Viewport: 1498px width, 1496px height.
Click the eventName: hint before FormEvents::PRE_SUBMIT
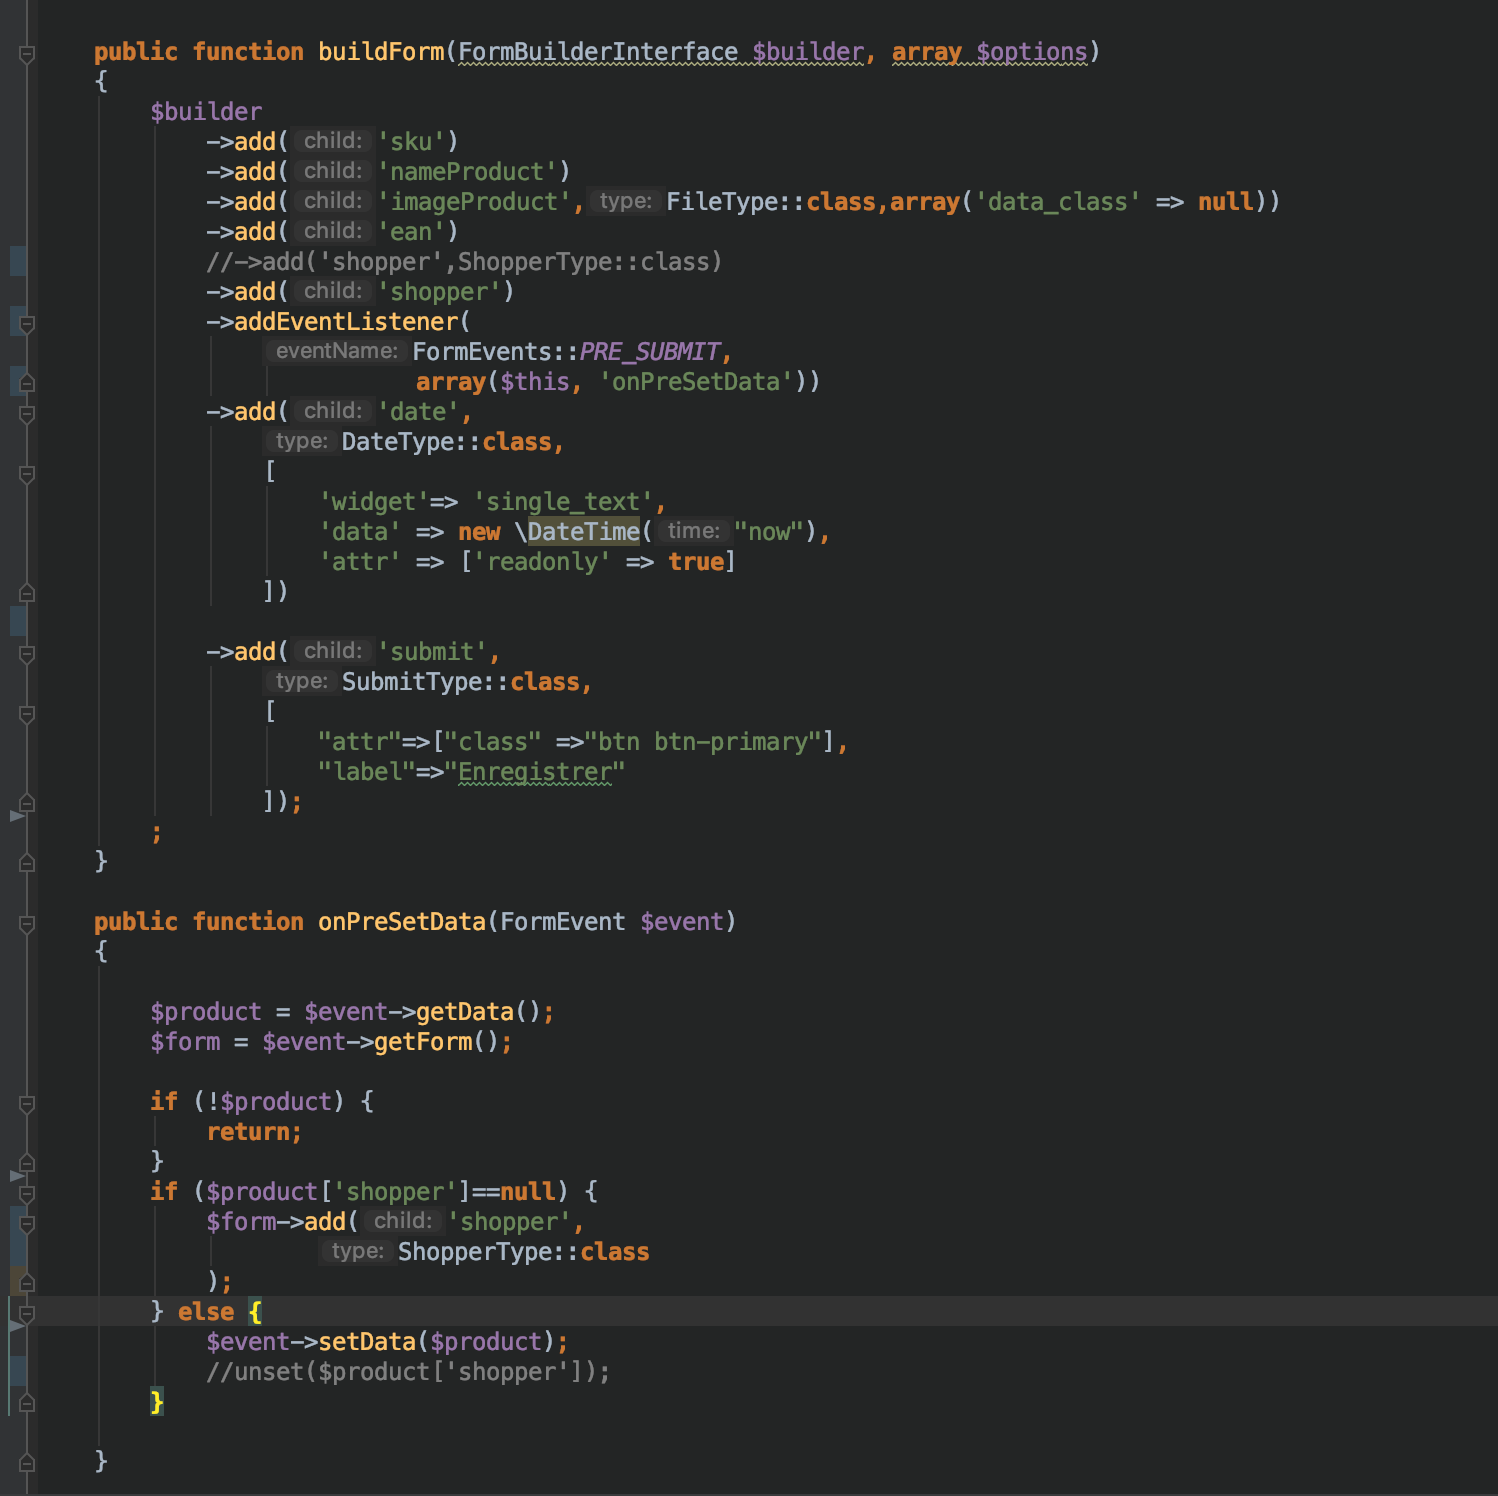pyautogui.click(x=337, y=351)
